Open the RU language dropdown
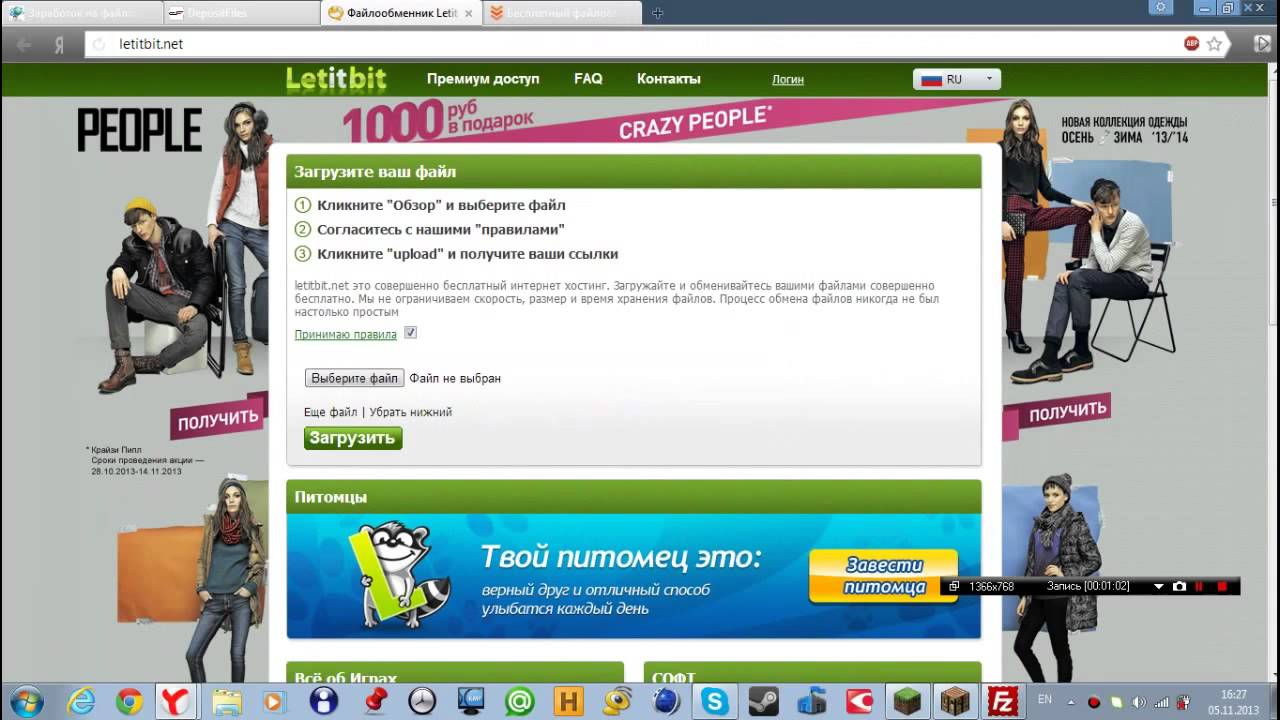 pyautogui.click(x=956, y=79)
